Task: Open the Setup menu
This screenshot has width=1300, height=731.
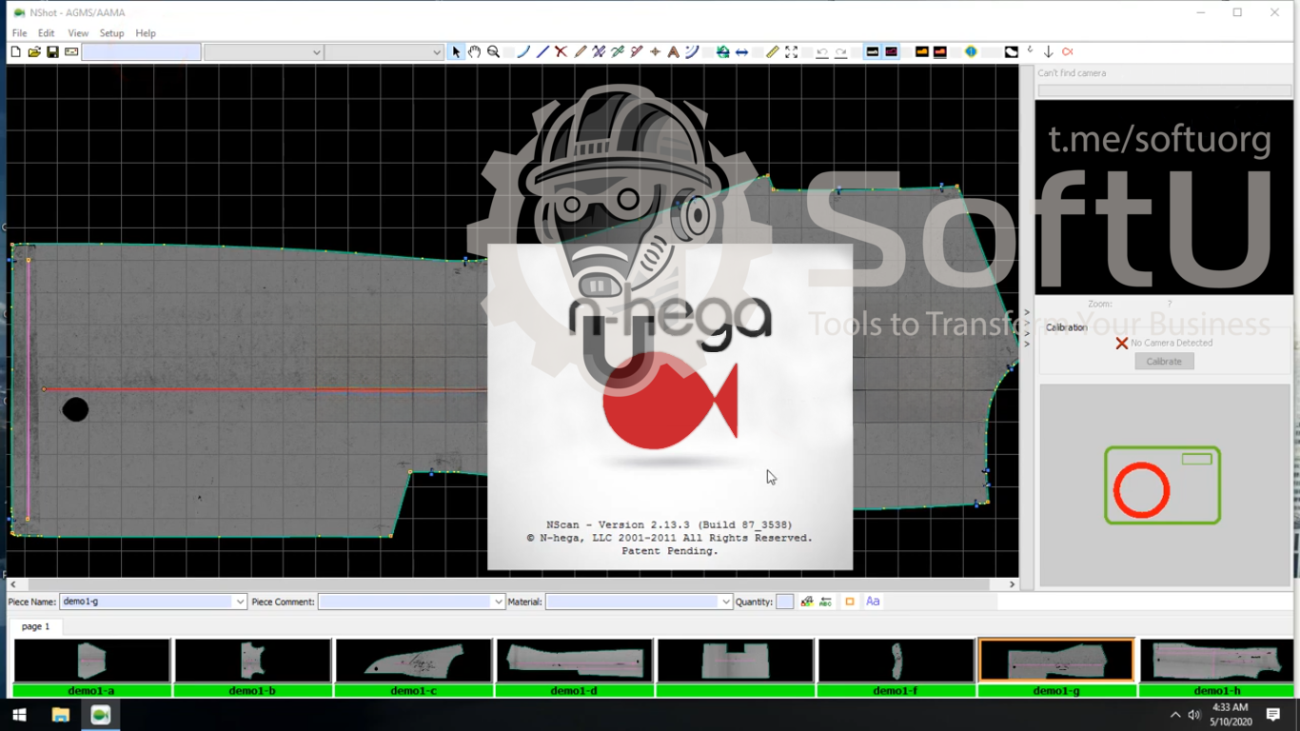Action: (x=112, y=33)
